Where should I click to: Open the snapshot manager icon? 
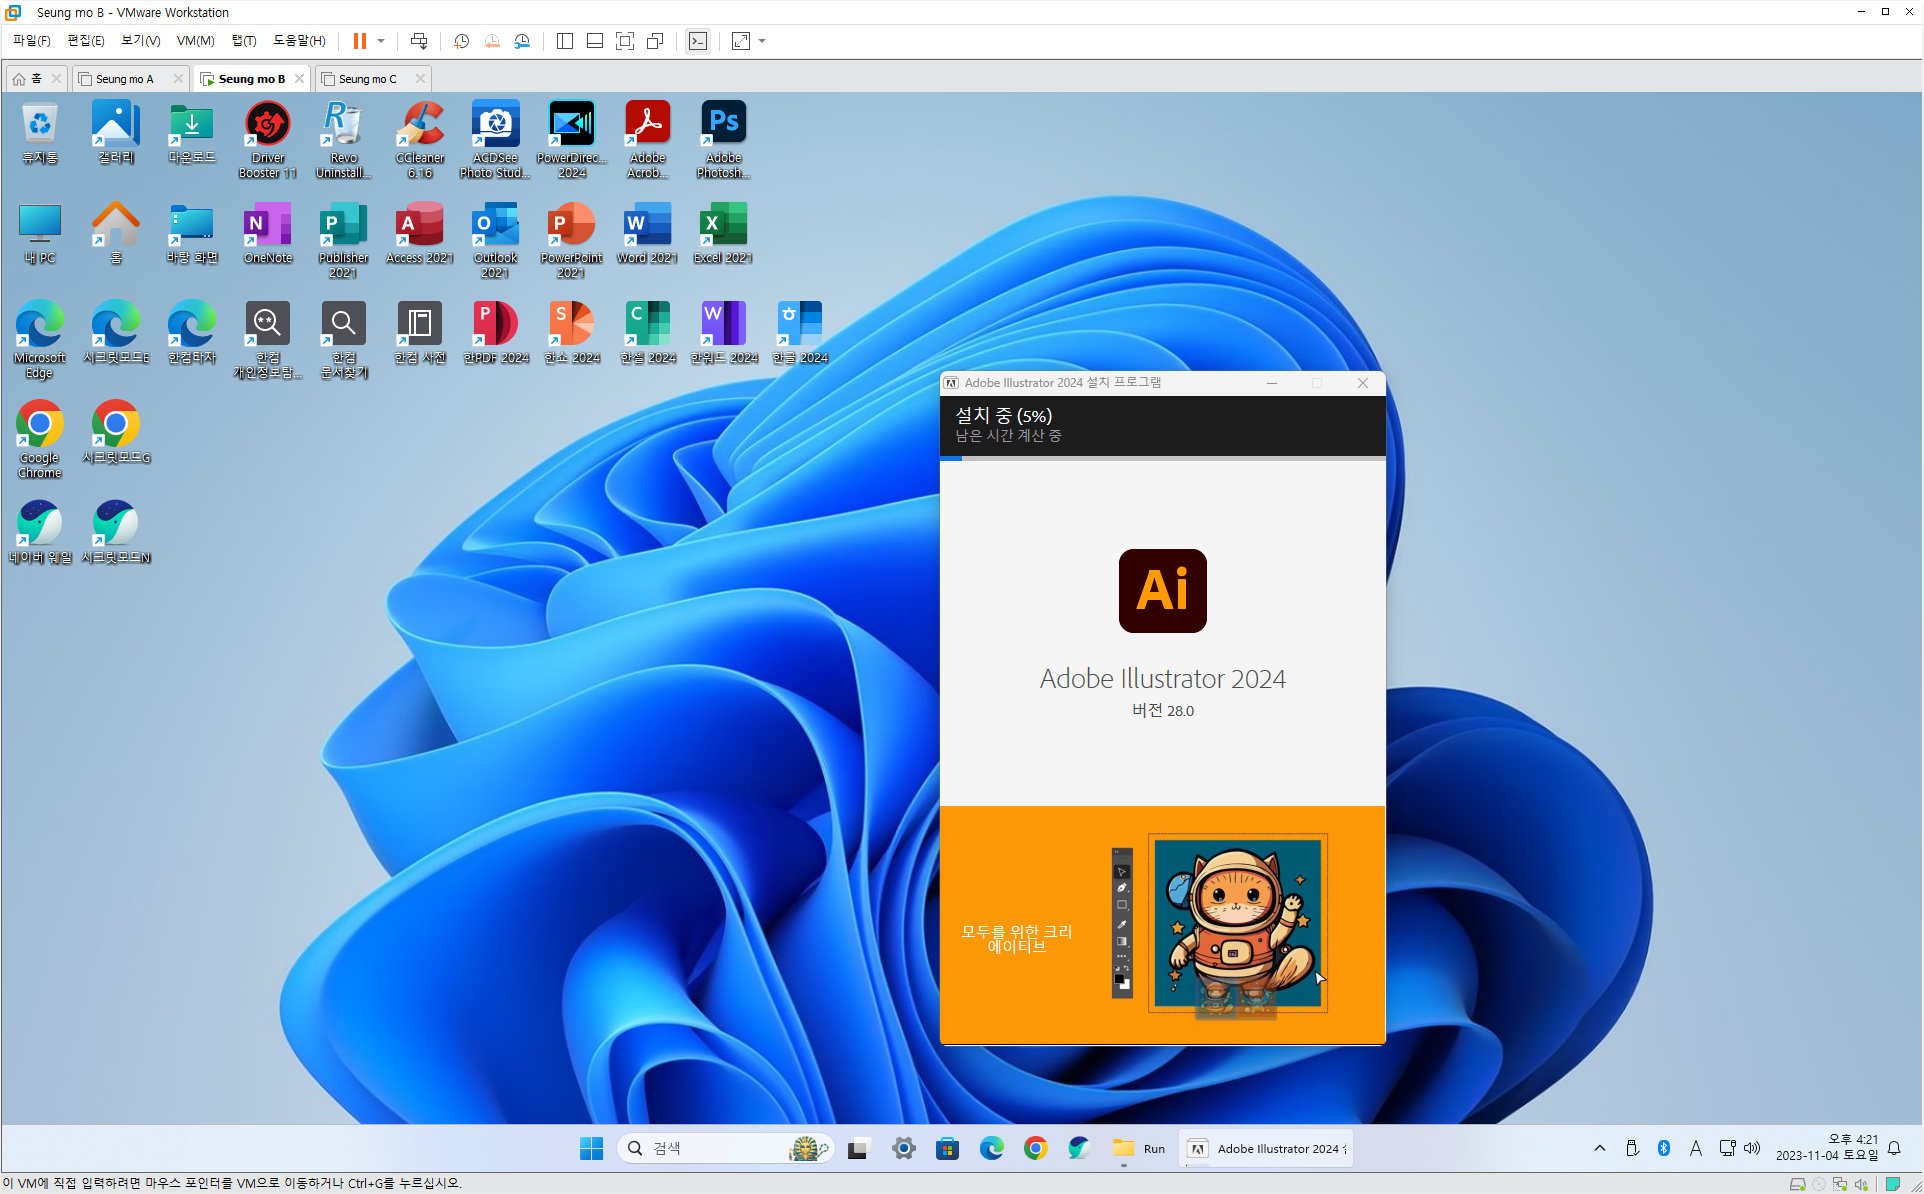pos(522,41)
